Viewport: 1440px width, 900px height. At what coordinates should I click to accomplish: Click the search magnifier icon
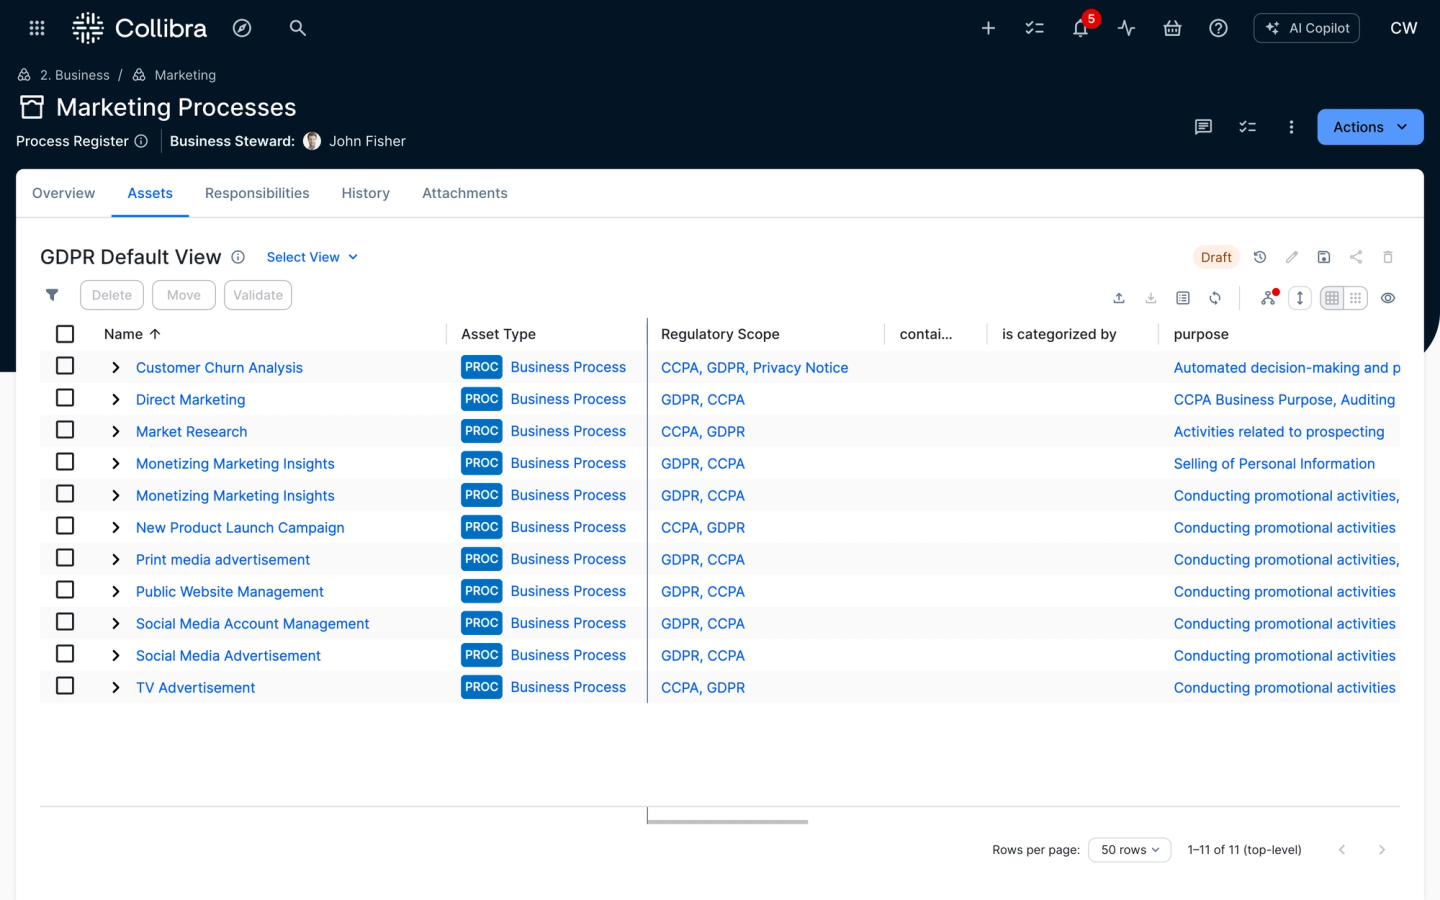(297, 28)
